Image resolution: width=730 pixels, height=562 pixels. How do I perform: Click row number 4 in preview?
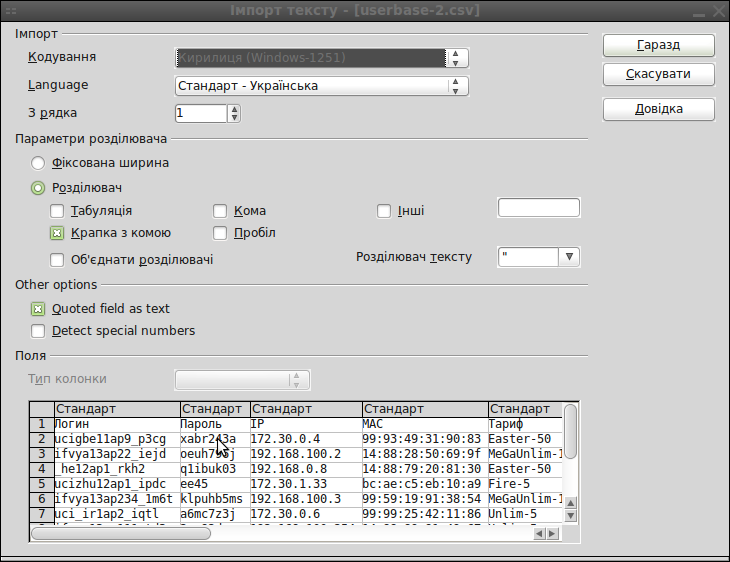tap(42, 469)
